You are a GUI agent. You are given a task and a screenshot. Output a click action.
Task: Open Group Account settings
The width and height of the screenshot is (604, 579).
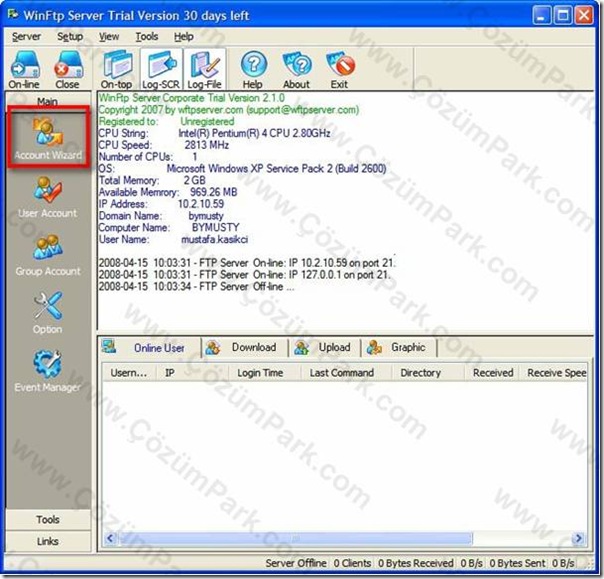coord(48,255)
